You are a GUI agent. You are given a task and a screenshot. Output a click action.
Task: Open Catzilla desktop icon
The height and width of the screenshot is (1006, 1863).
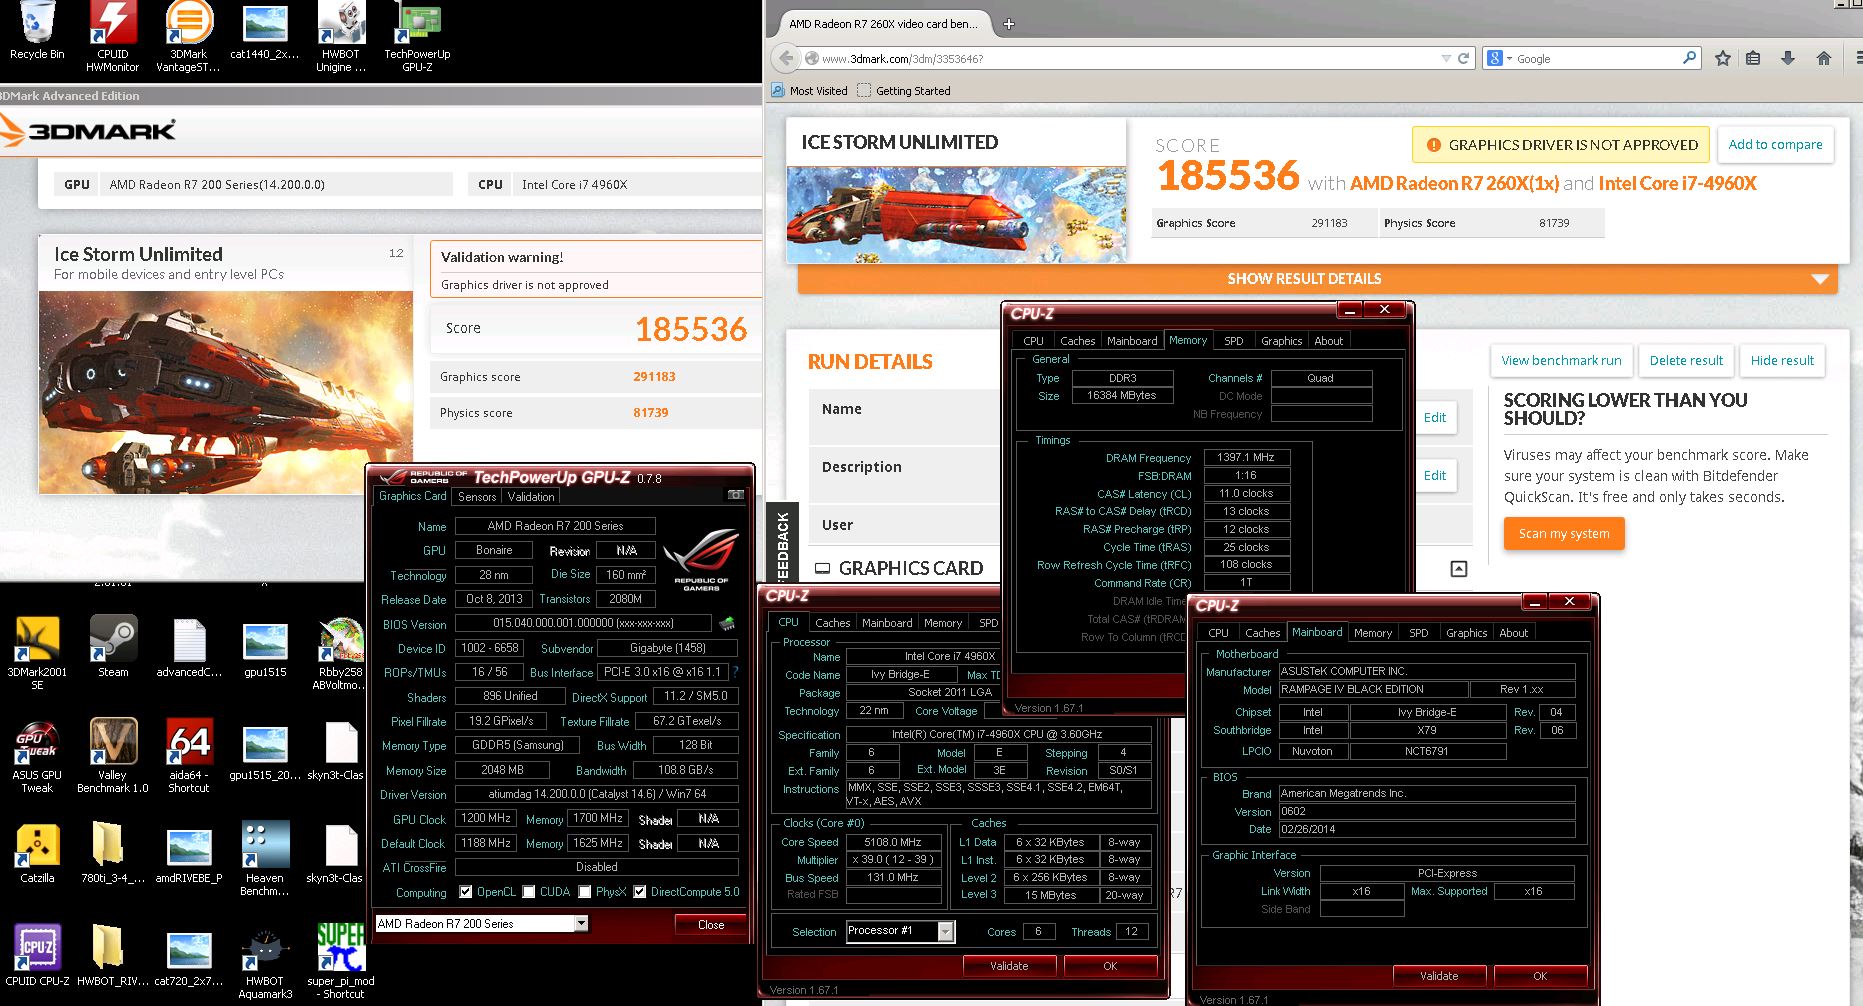(37, 853)
